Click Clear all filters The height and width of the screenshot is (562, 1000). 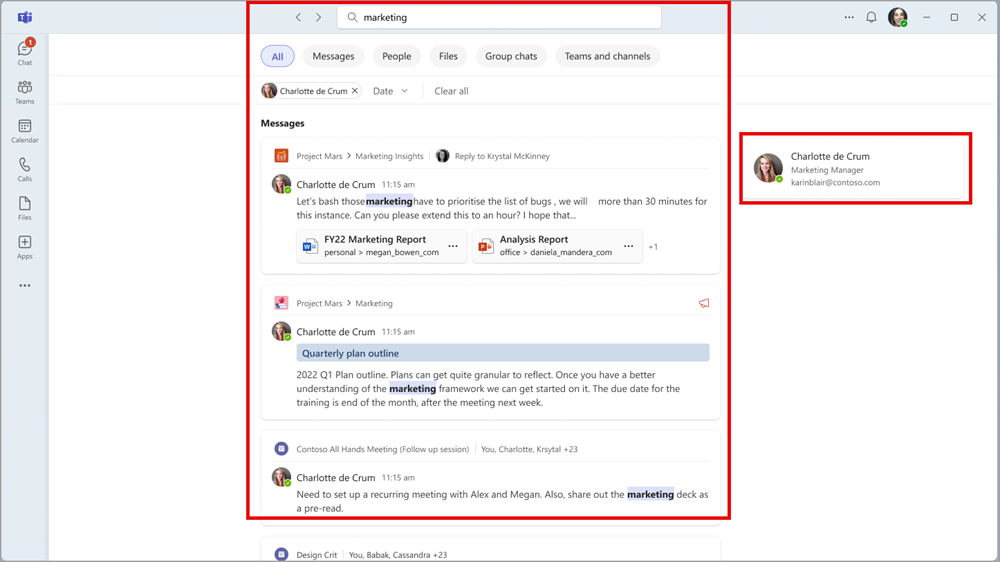click(451, 91)
